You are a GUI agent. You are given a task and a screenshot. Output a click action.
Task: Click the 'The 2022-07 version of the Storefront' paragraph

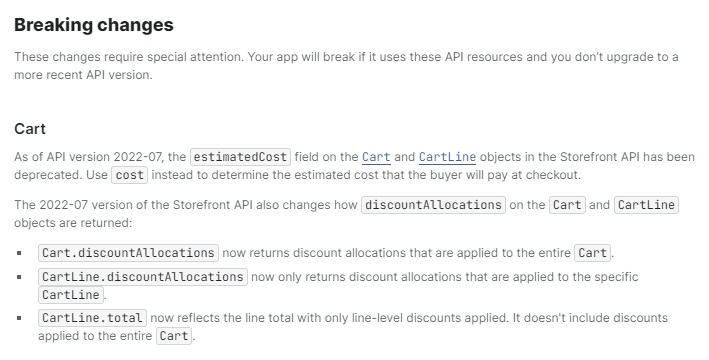(346, 214)
